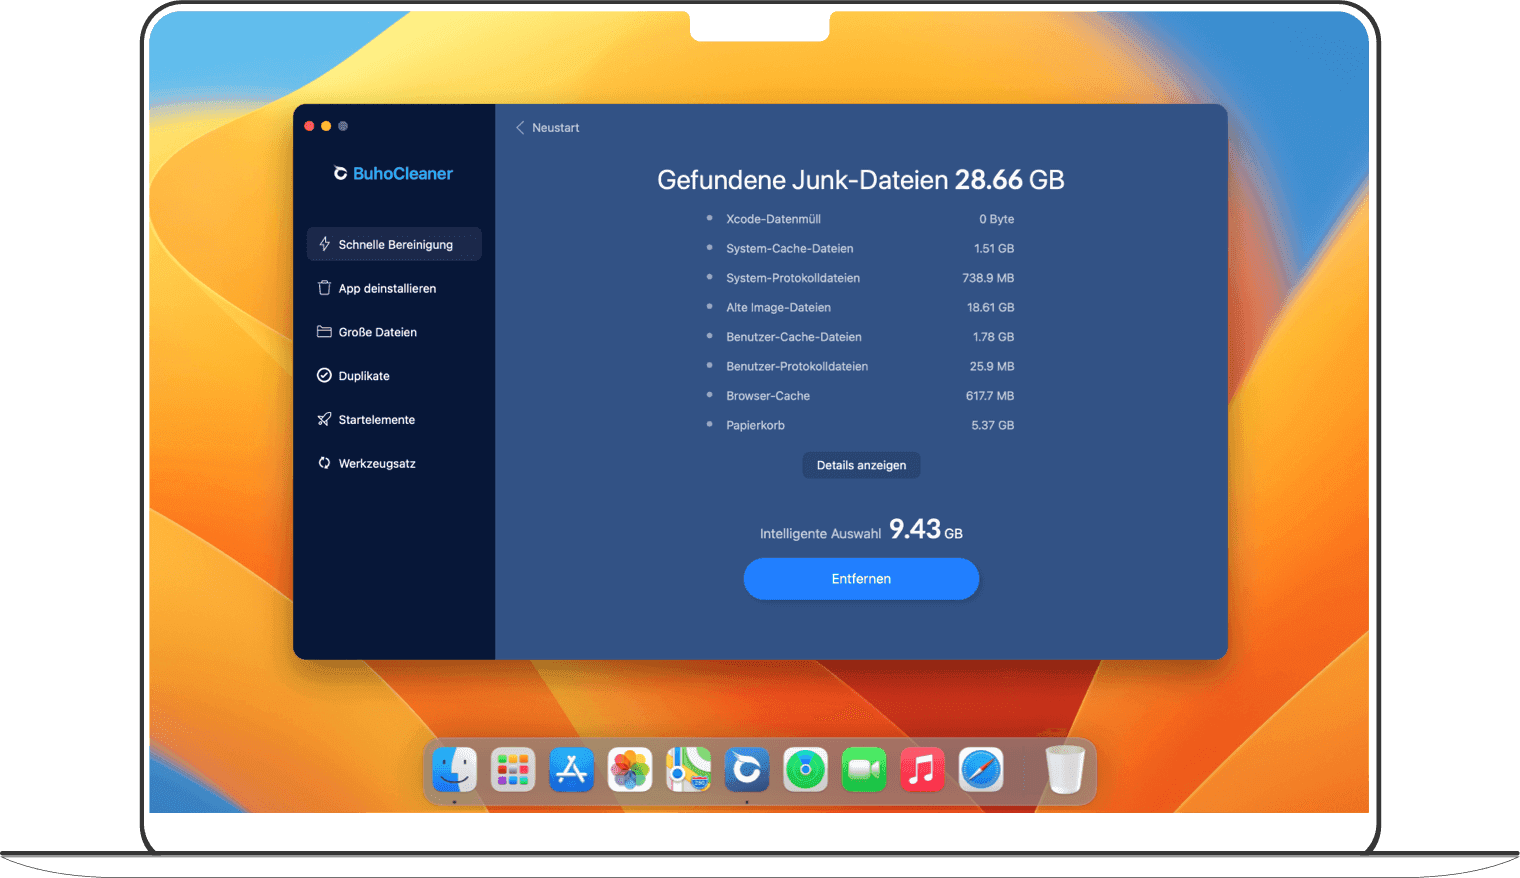Click the Xcode-Datenmüll row label
This screenshot has width=1520, height=878.
pyautogui.click(x=773, y=219)
